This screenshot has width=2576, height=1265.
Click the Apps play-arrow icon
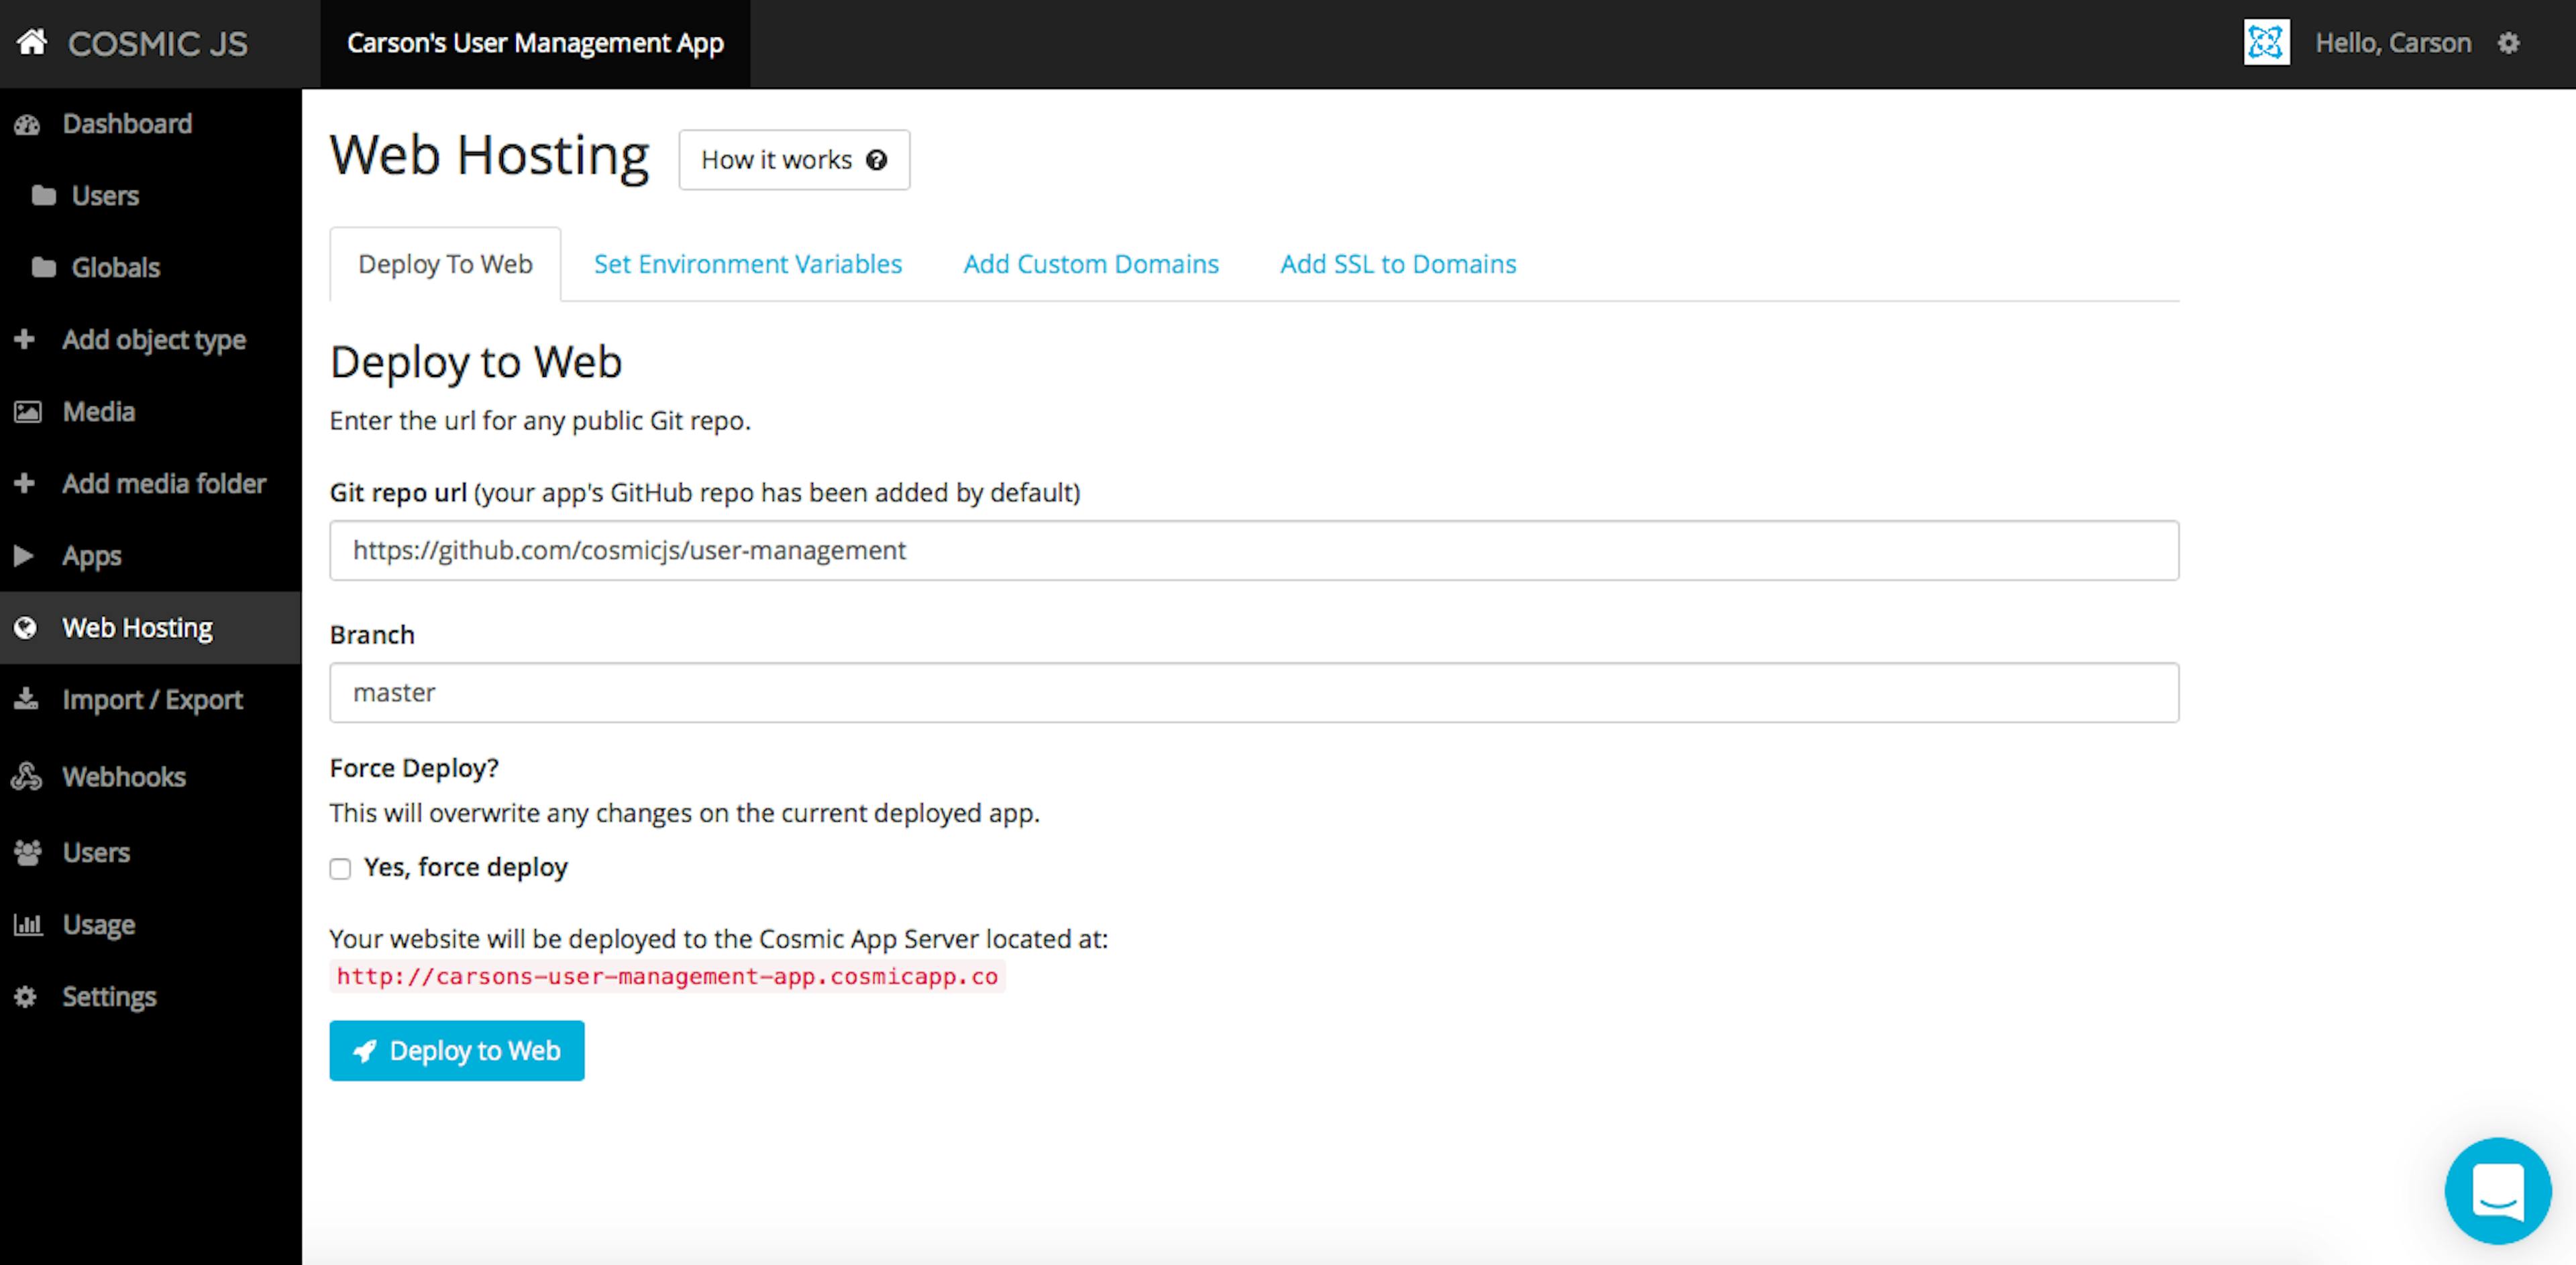click(24, 555)
